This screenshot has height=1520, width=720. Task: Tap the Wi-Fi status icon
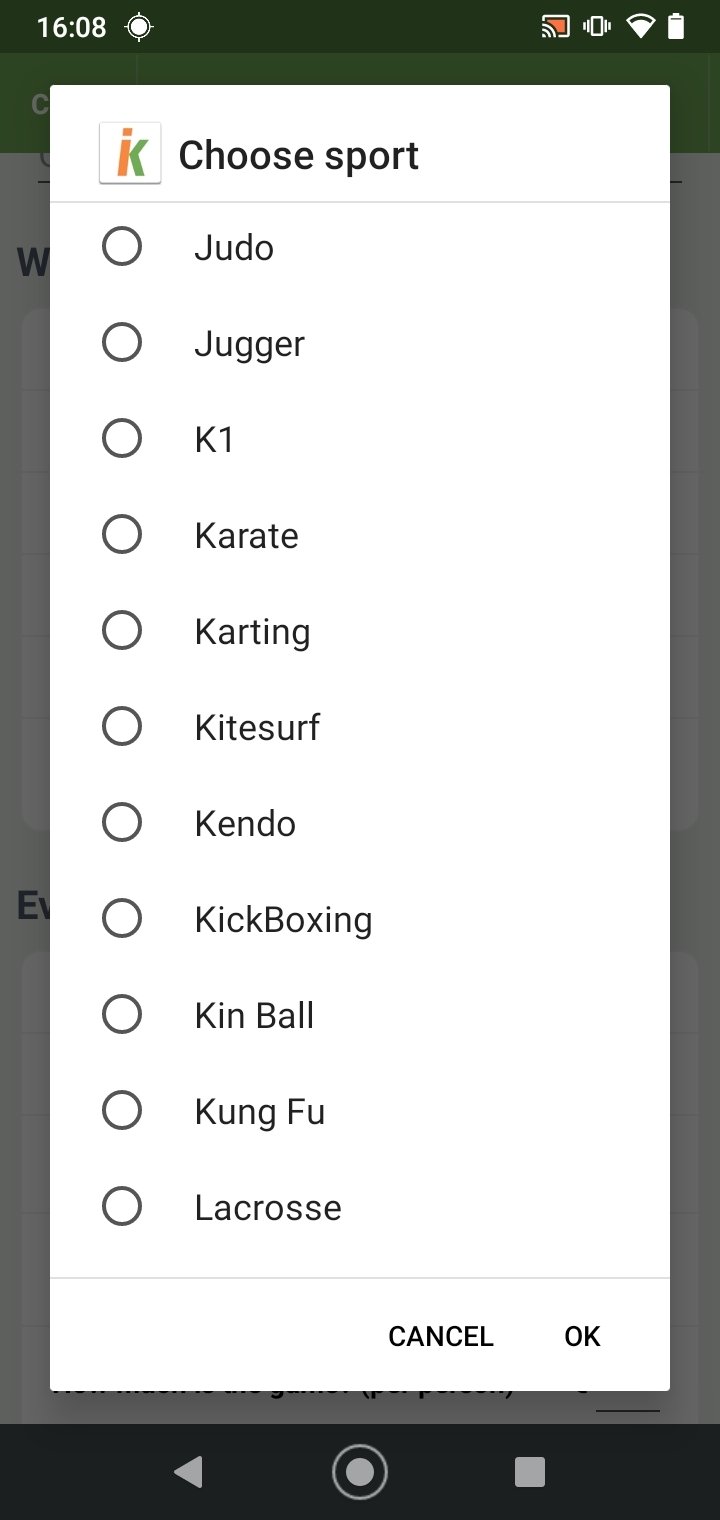640,27
